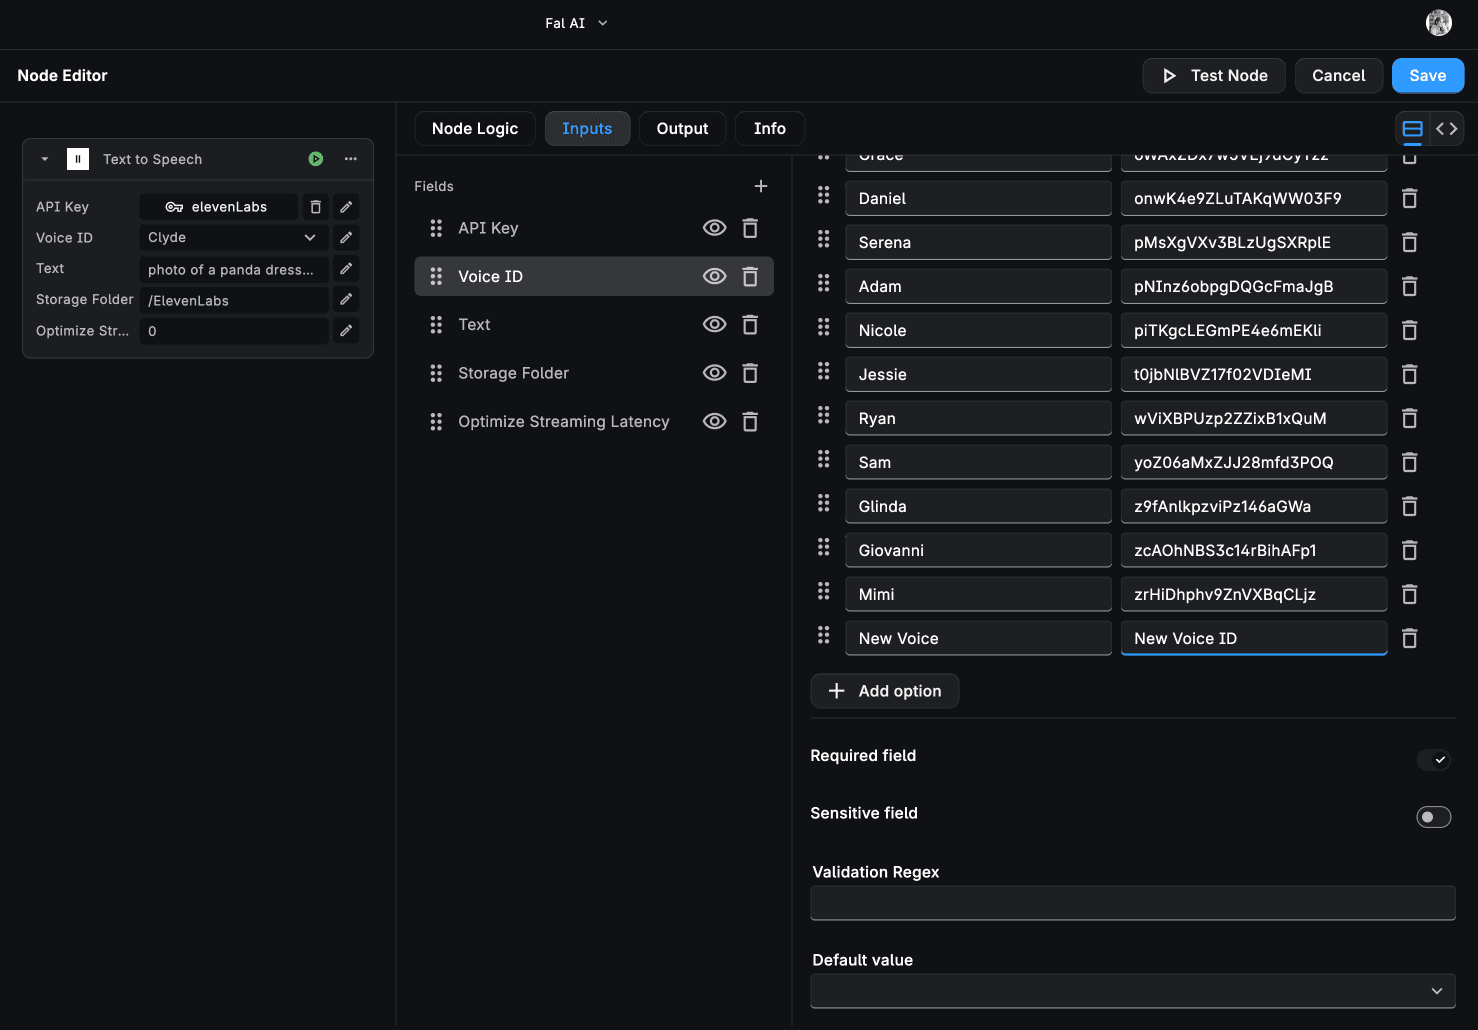Click the Save button
This screenshot has width=1478, height=1030.
tap(1427, 76)
